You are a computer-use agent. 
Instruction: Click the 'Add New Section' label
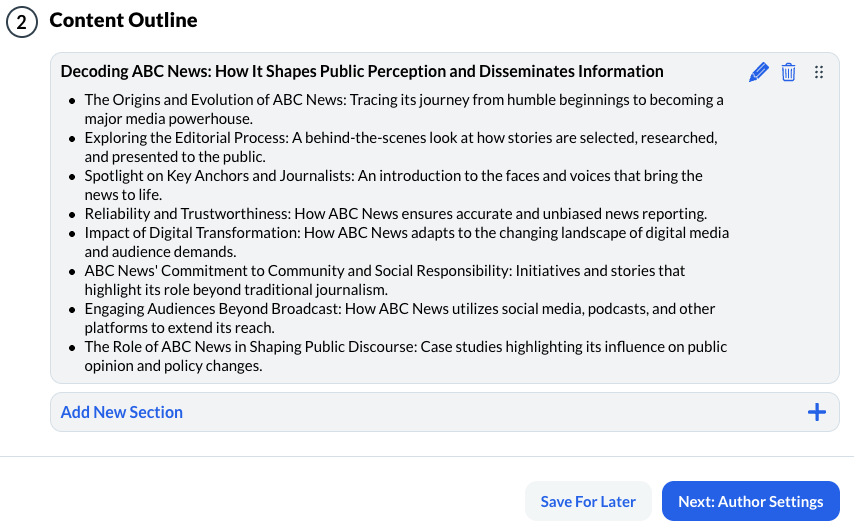point(122,412)
